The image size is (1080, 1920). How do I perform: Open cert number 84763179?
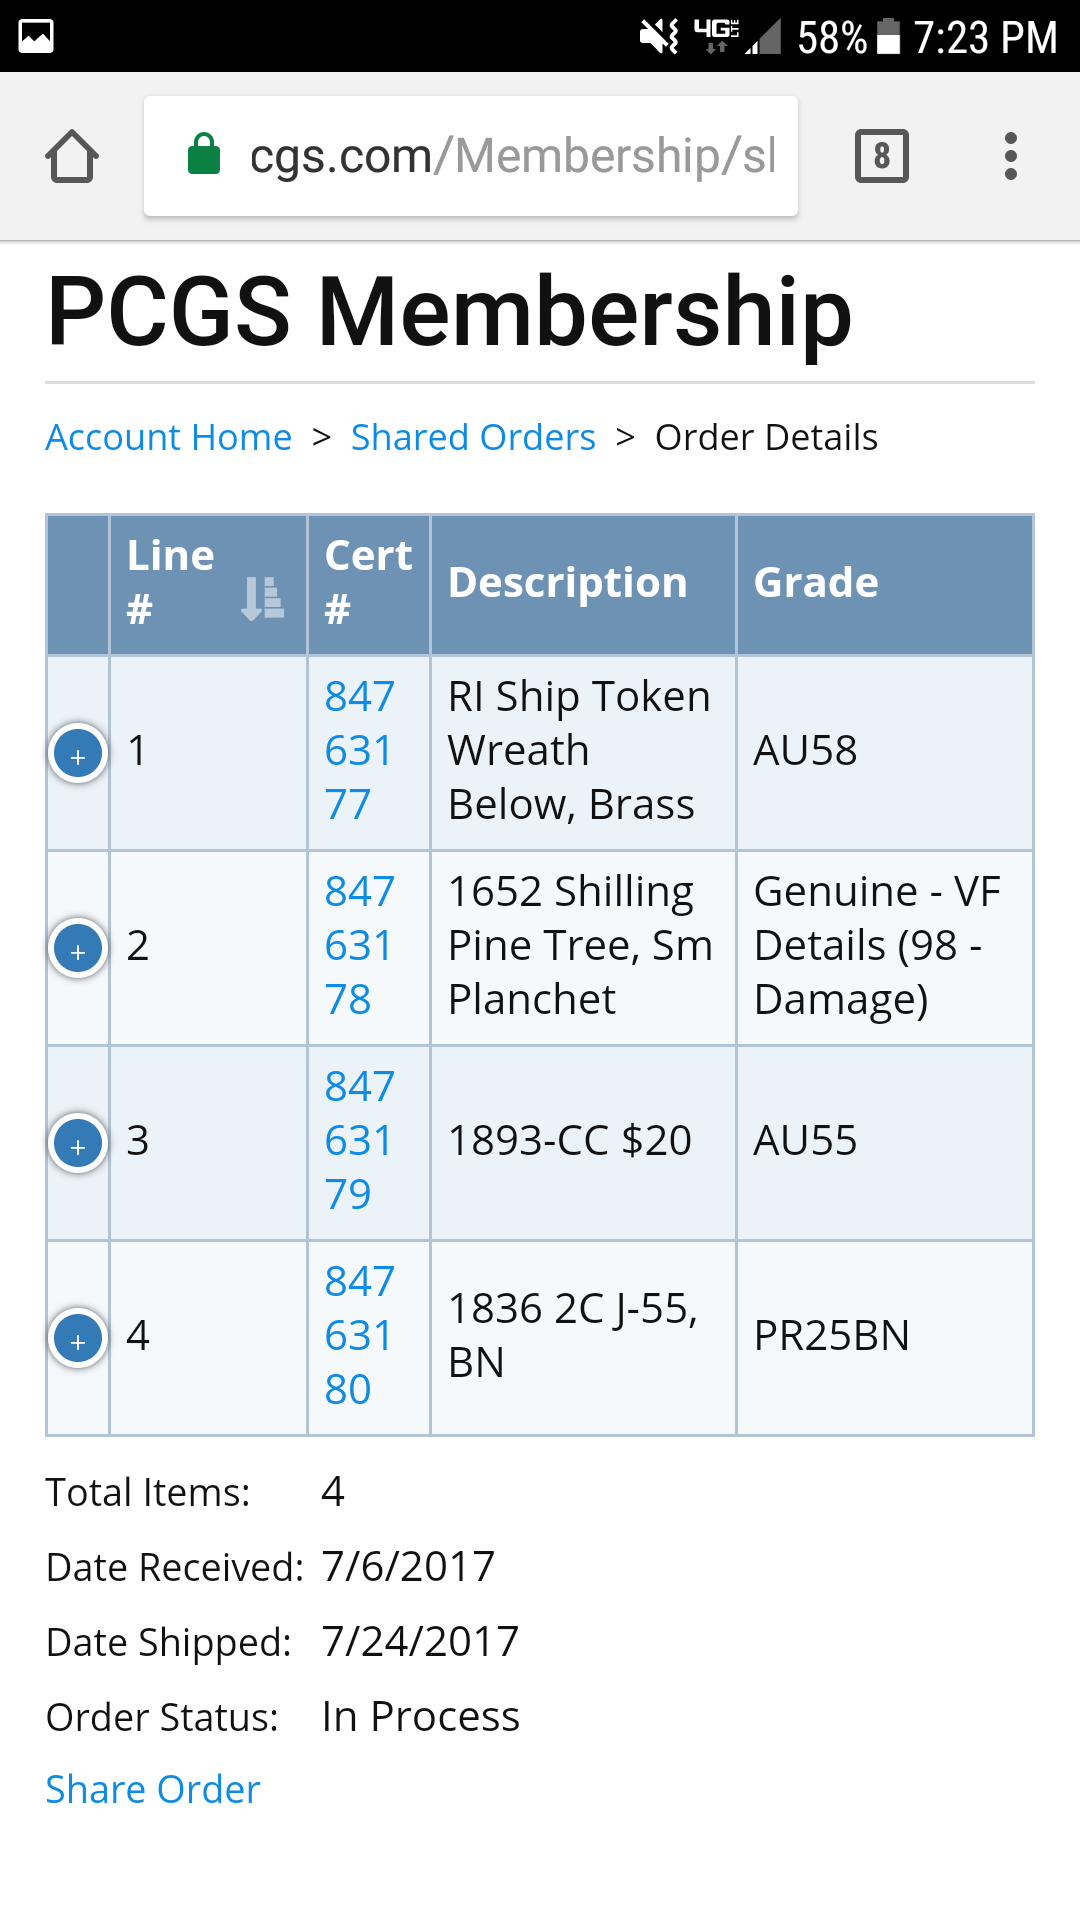pyautogui.click(x=360, y=1141)
